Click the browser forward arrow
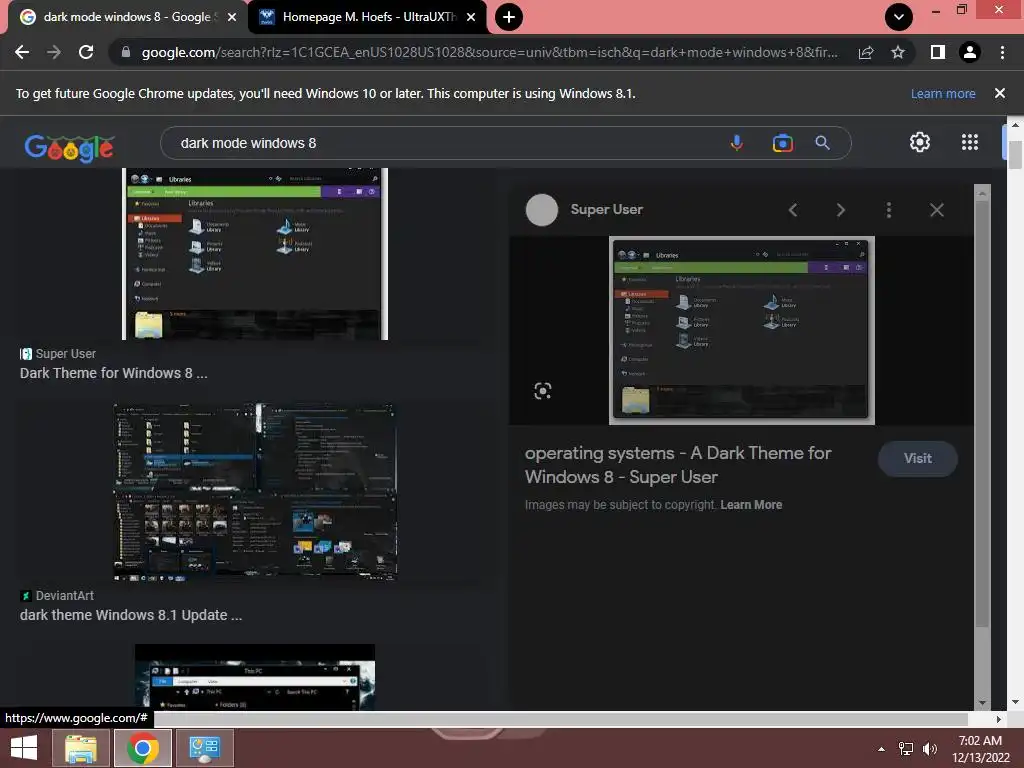This screenshot has width=1024, height=768. pyautogui.click(x=54, y=52)
